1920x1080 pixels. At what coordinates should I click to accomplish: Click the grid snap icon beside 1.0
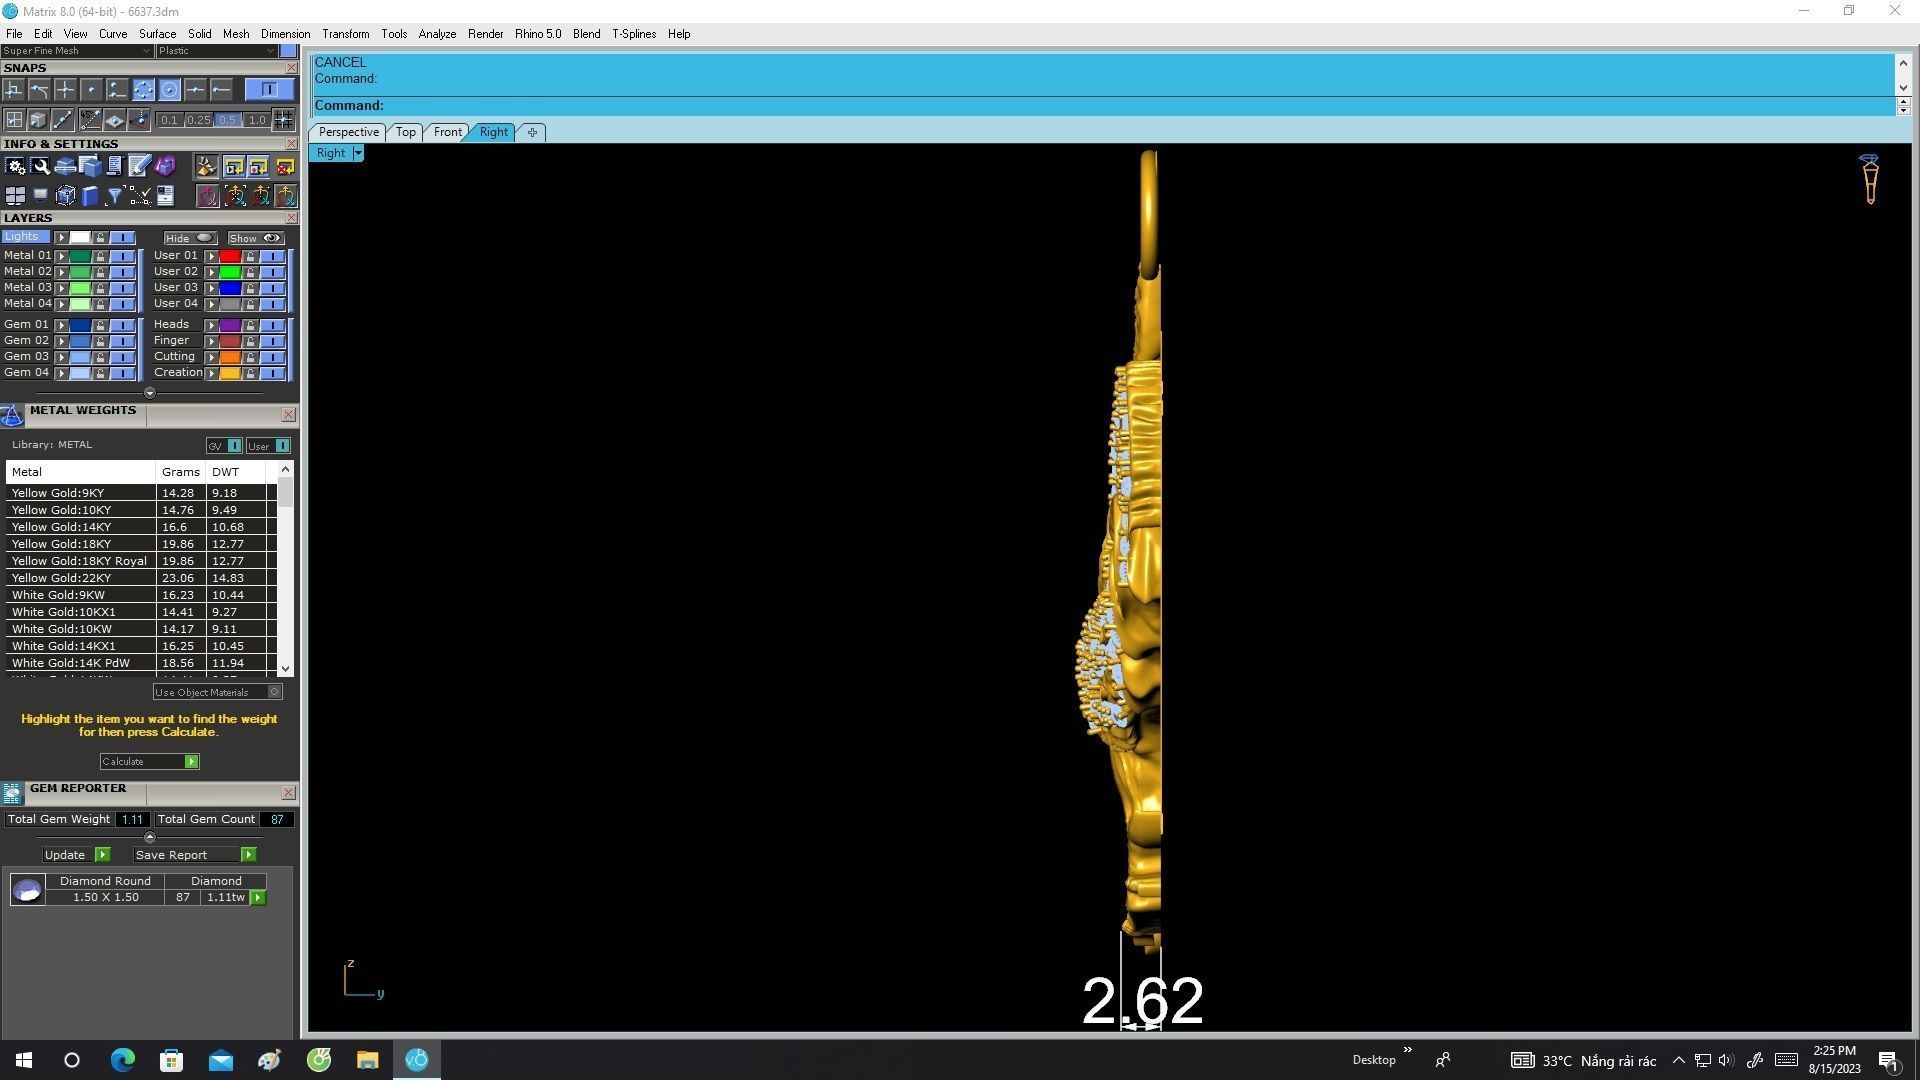283,120
